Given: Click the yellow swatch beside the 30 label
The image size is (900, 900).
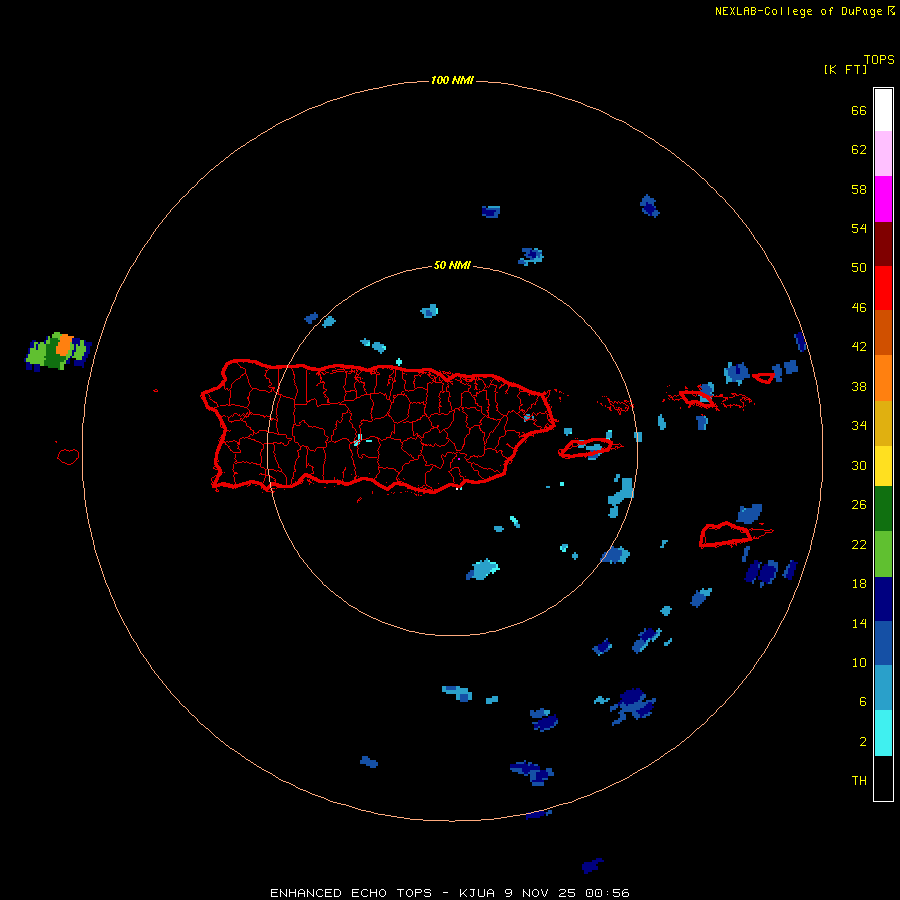Looking at the screenshot, I should tap(883, 465).
